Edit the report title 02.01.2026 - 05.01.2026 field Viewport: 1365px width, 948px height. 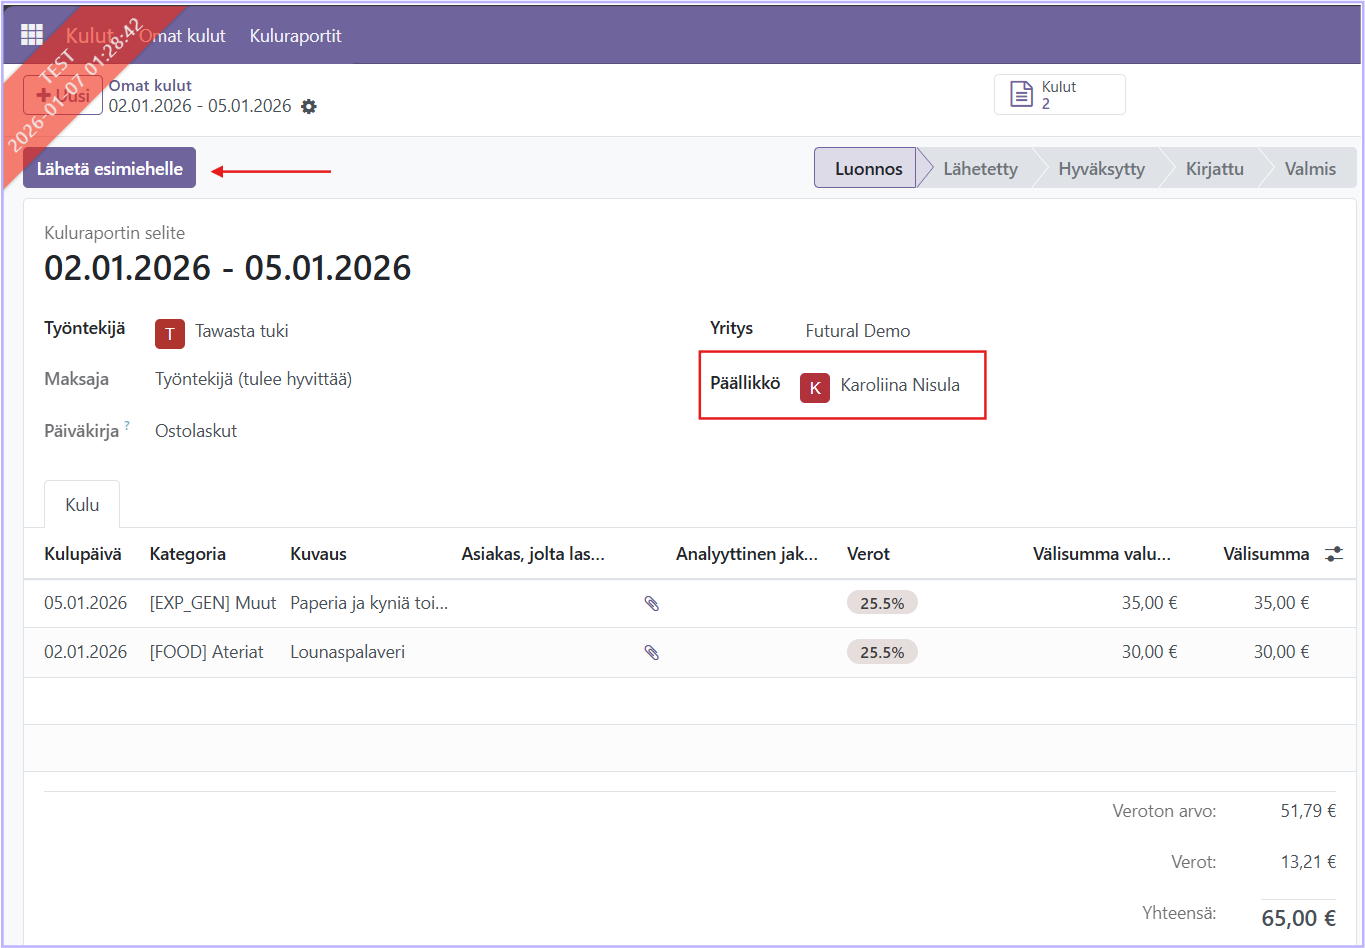click(x=228, y=268)
